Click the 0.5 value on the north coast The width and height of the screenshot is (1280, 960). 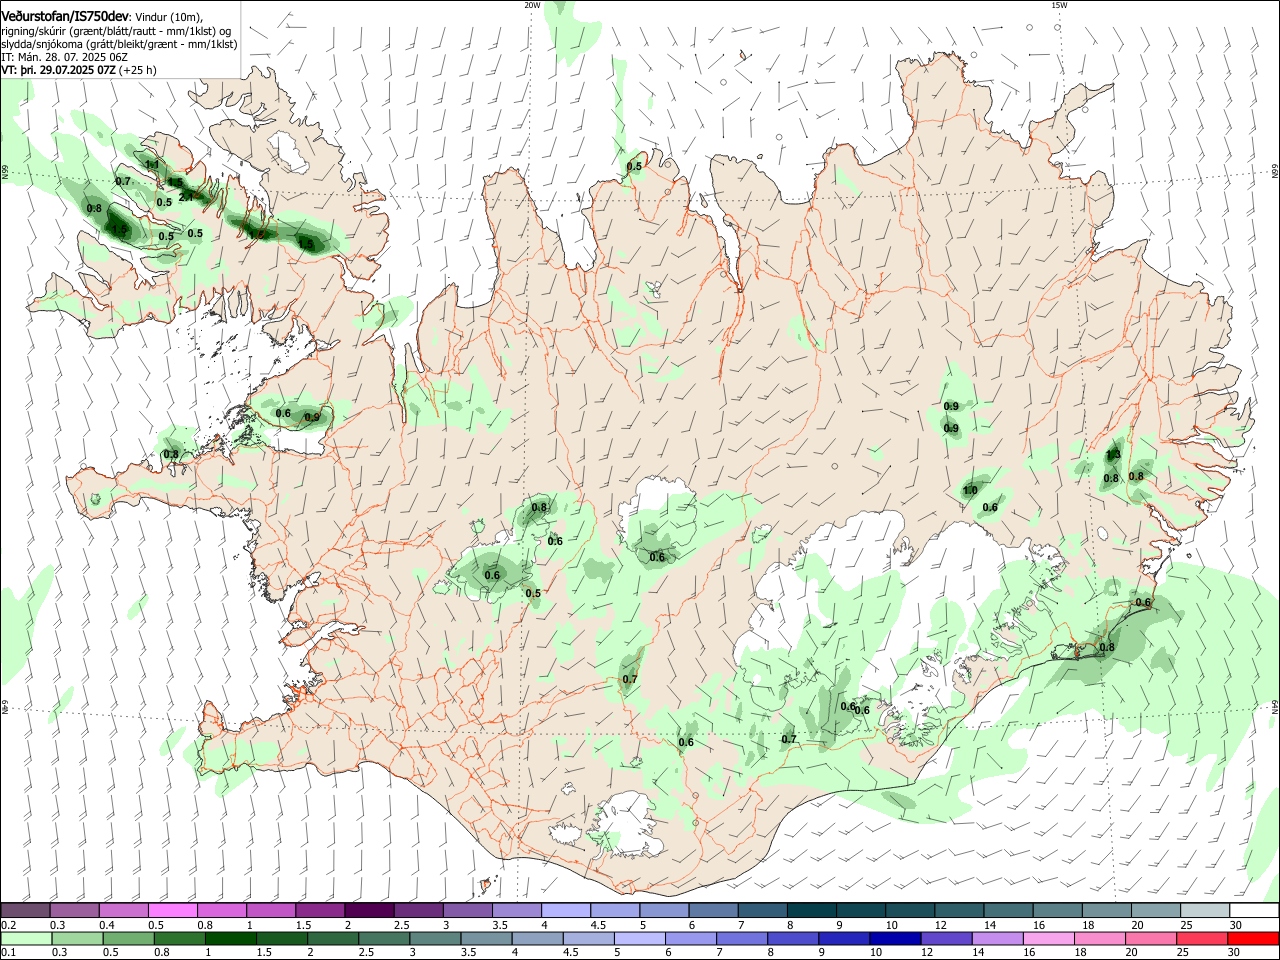click(x=634, y=167)
